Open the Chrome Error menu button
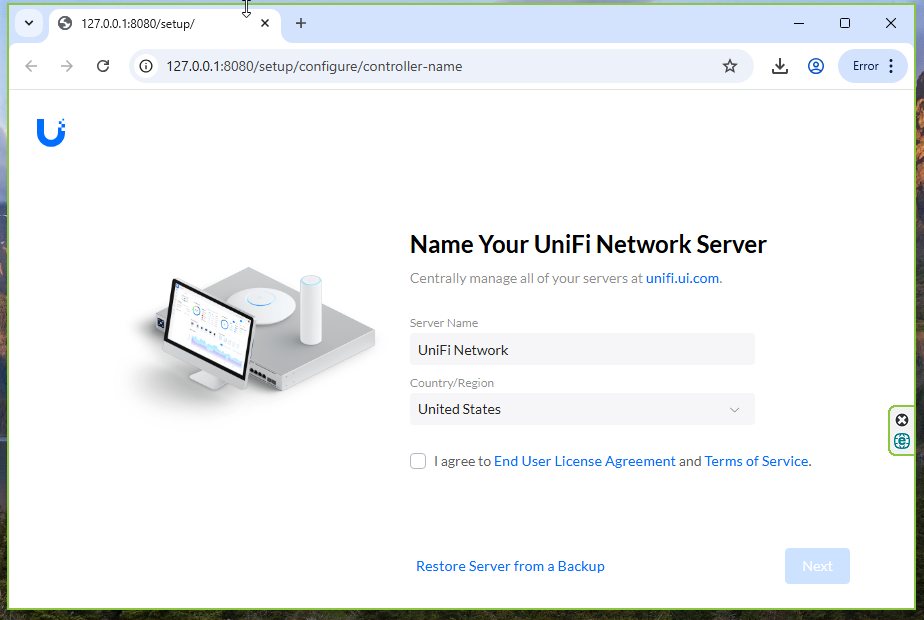The image size is (924, 620). (872, 66)
